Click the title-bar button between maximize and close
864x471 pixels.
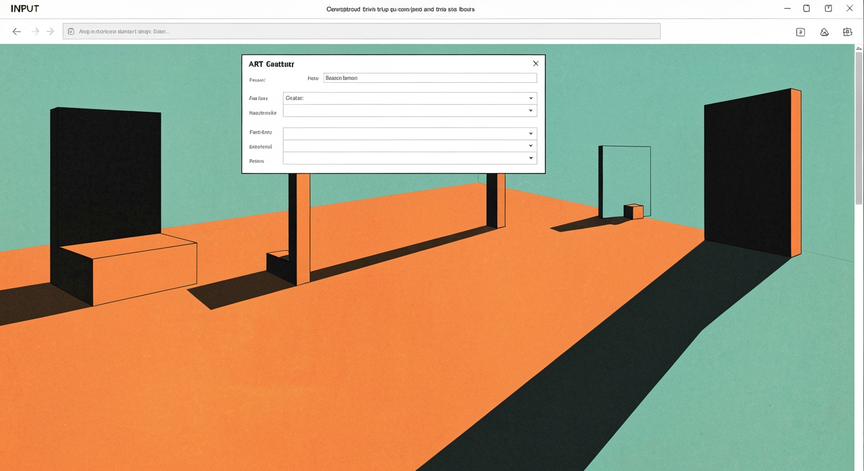pos(828,8)
